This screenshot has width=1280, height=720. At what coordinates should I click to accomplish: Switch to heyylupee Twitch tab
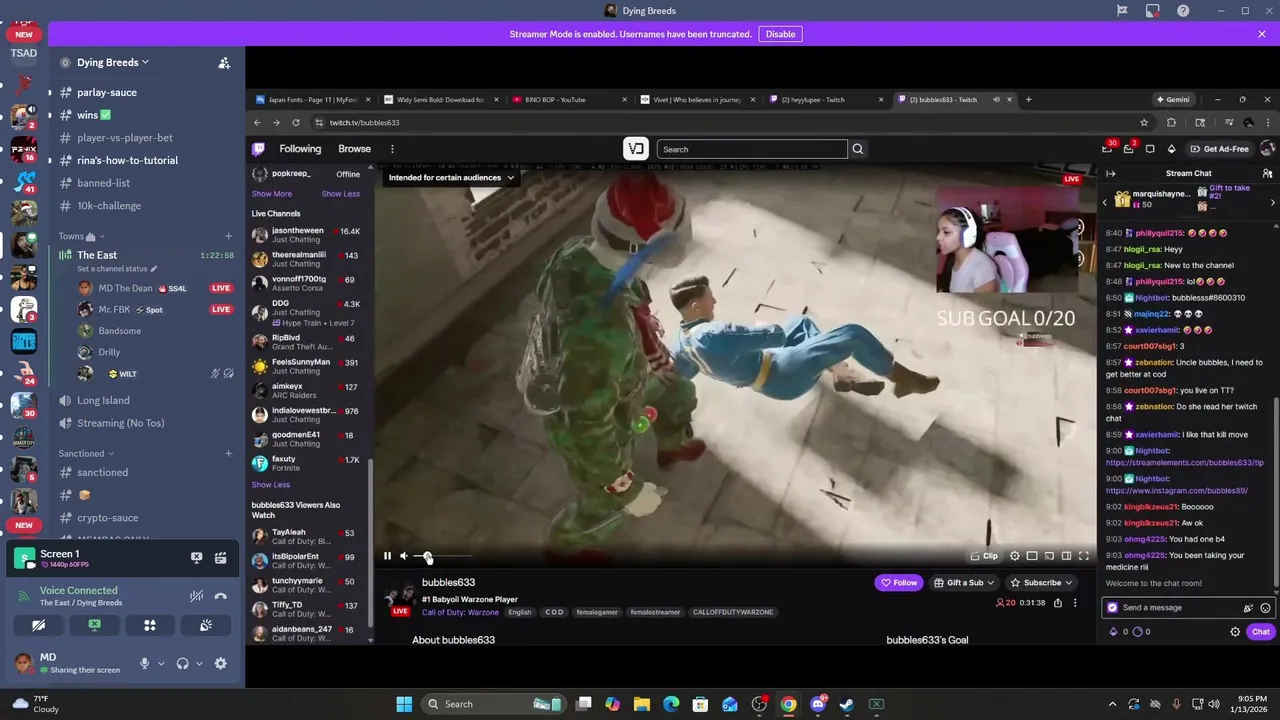point(825,100)
